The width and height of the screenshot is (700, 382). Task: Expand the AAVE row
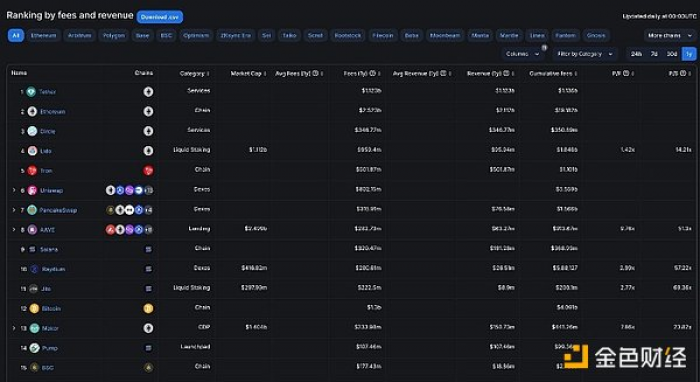(14, 230)
